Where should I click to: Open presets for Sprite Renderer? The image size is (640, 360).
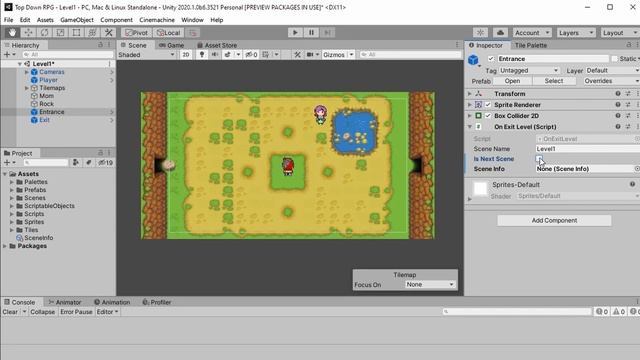(x=628, y=105)
